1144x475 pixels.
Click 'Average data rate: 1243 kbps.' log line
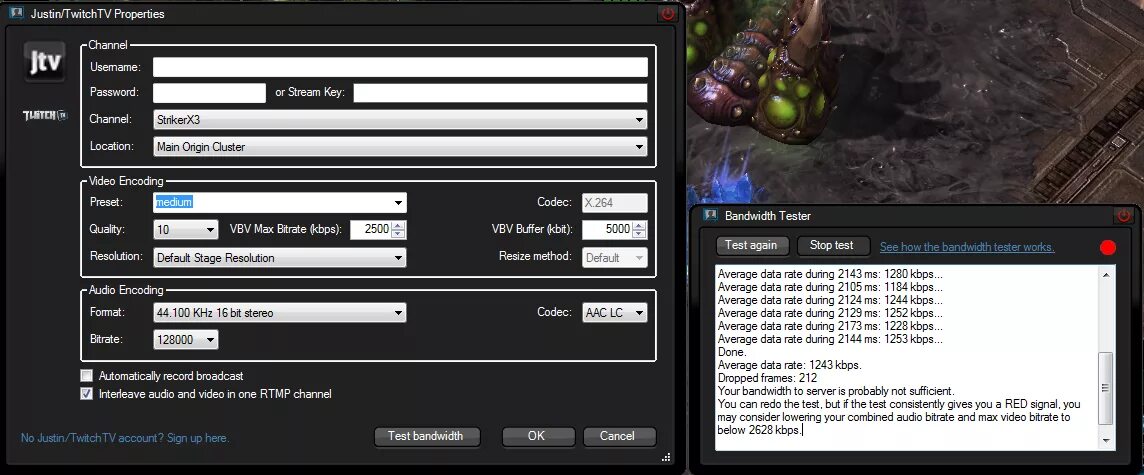pyautogui.click(x=790, y=365)
